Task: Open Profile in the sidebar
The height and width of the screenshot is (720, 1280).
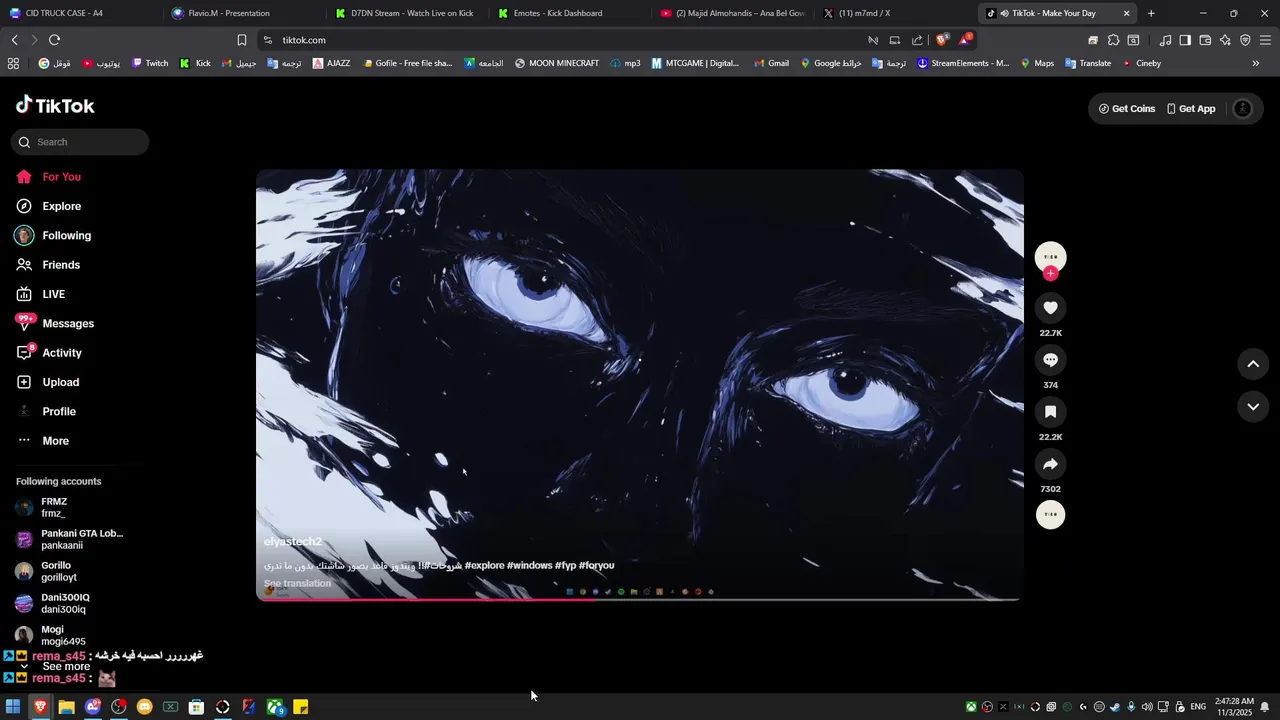Action: pyautogui.click(x=47, y=412)
